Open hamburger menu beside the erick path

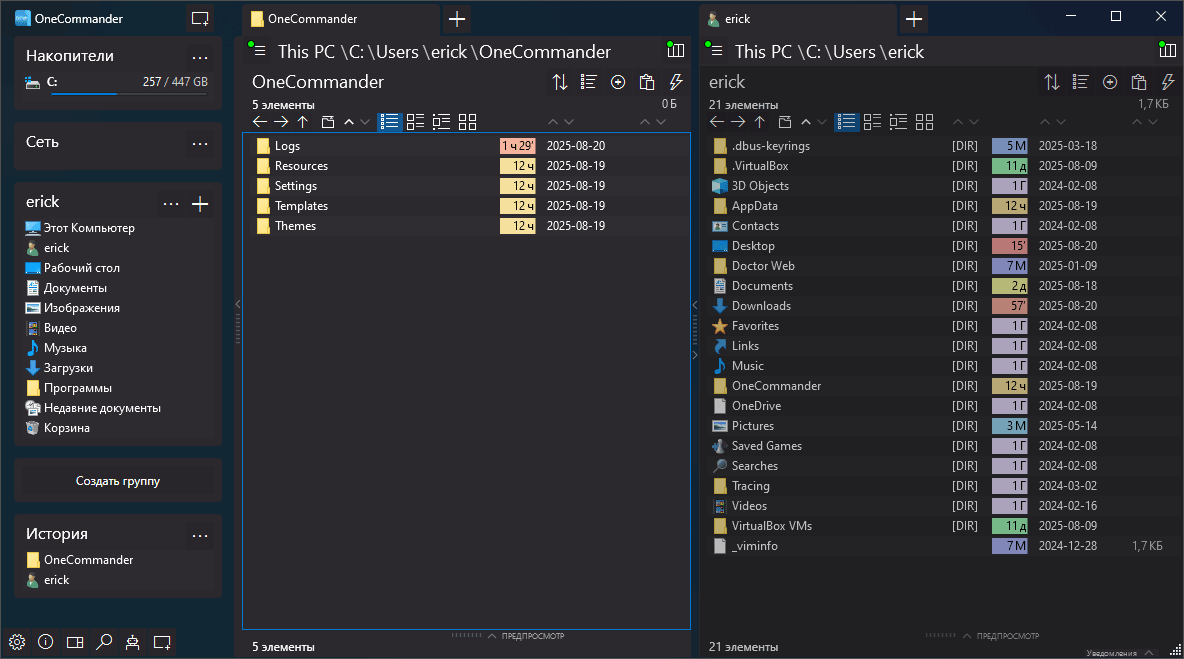[x=717, y=51]
